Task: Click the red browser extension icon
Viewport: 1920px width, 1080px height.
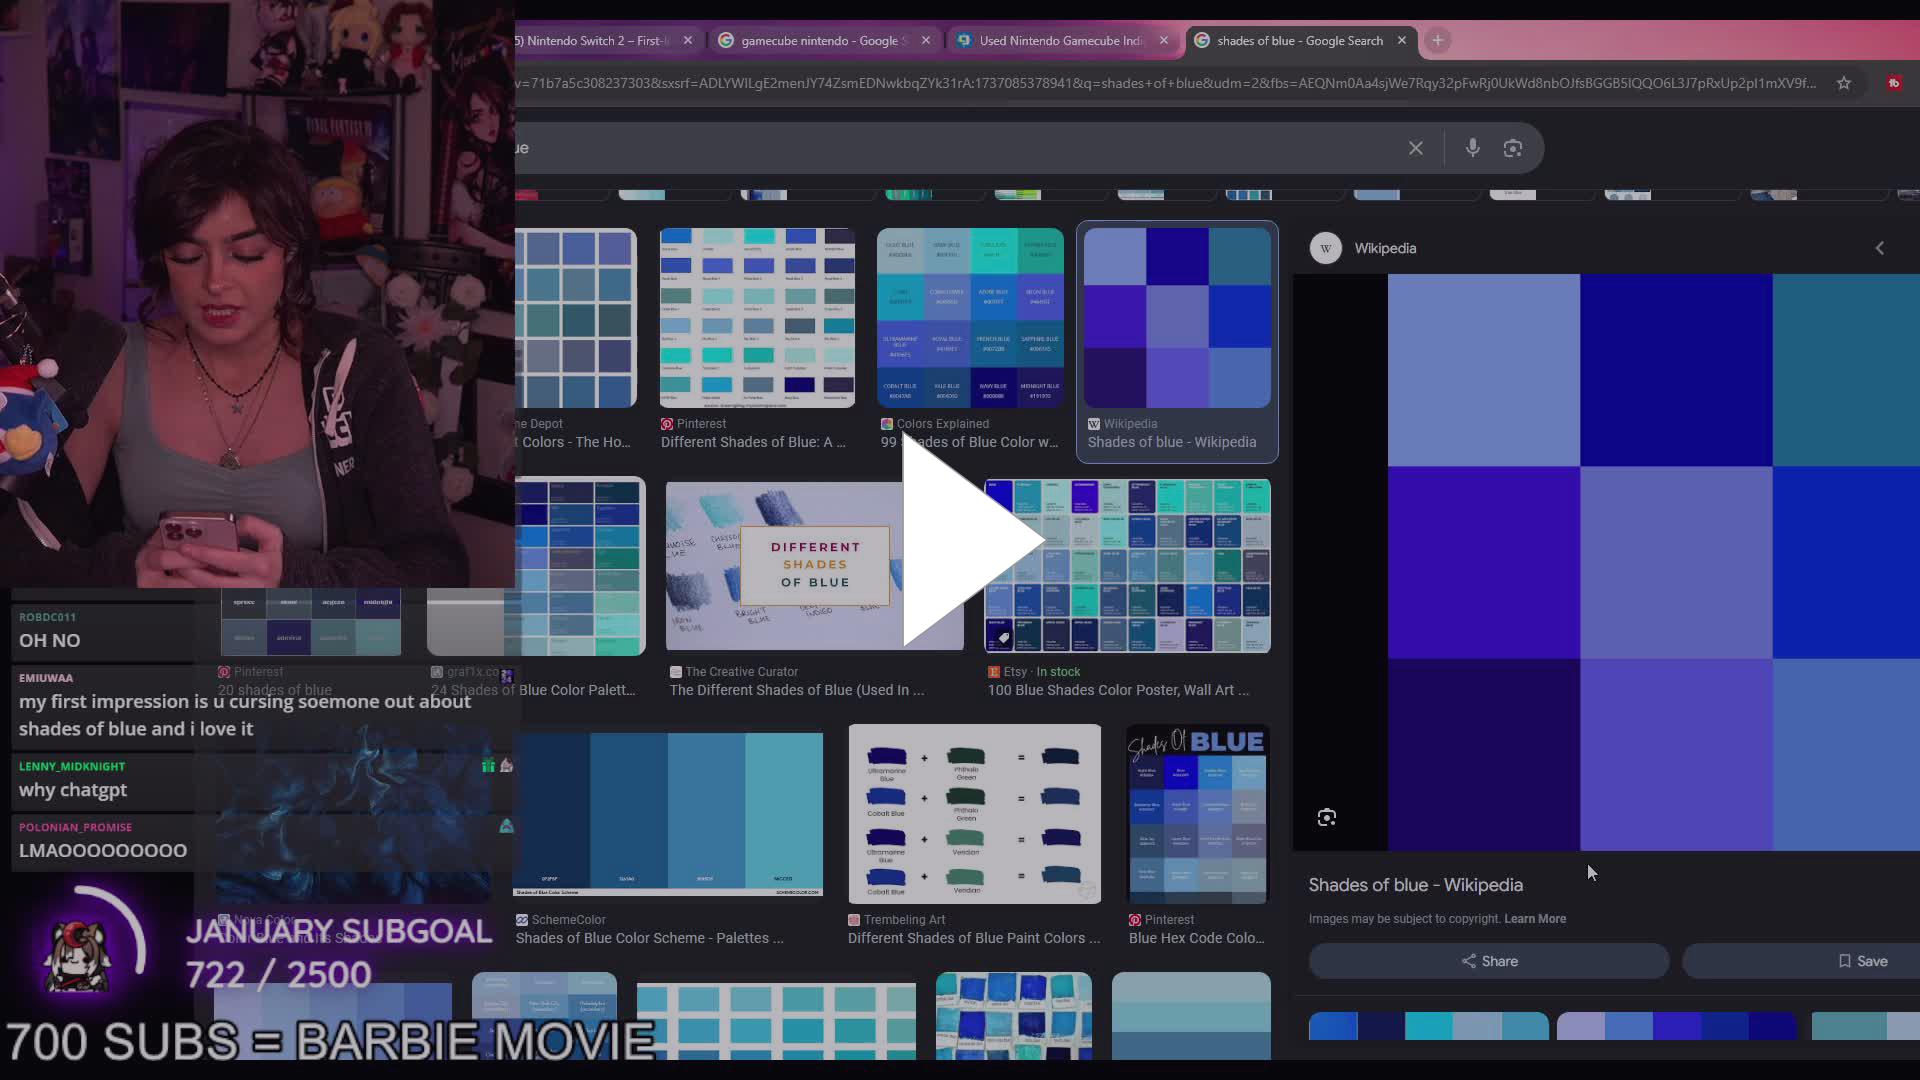Action: click(1893, 83)
